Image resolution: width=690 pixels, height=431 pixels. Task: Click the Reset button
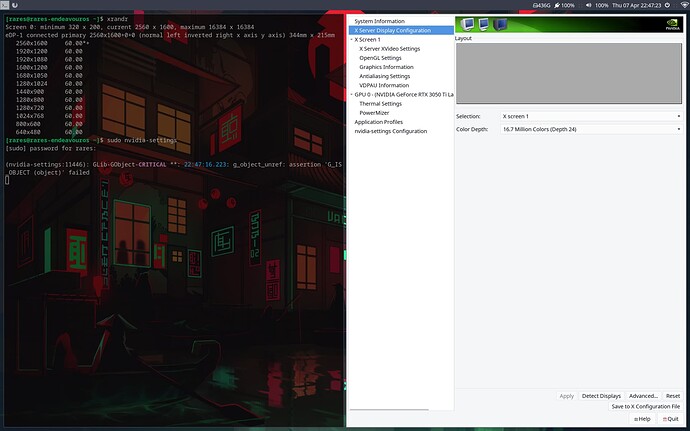pyautogui.click(x=672, y=396)
